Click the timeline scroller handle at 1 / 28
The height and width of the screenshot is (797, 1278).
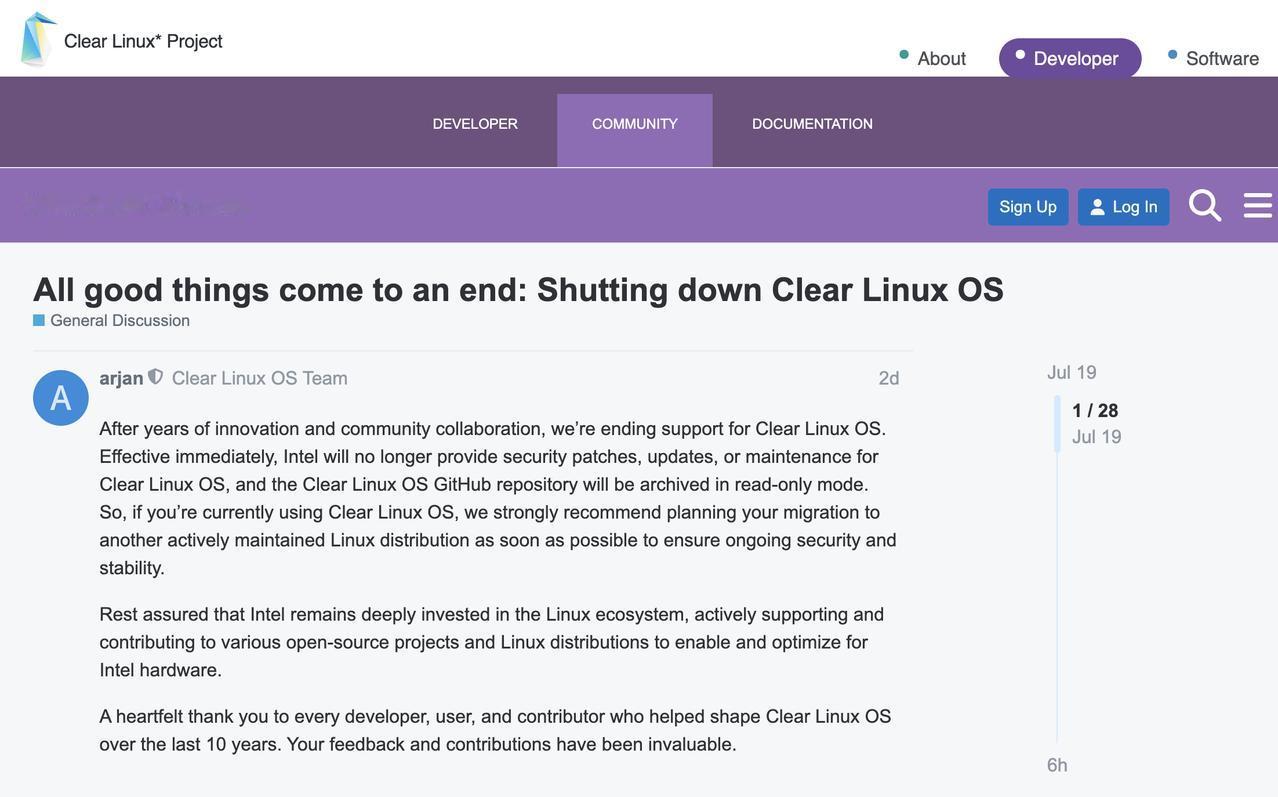pyautogui.click(x=1057, y=424)
